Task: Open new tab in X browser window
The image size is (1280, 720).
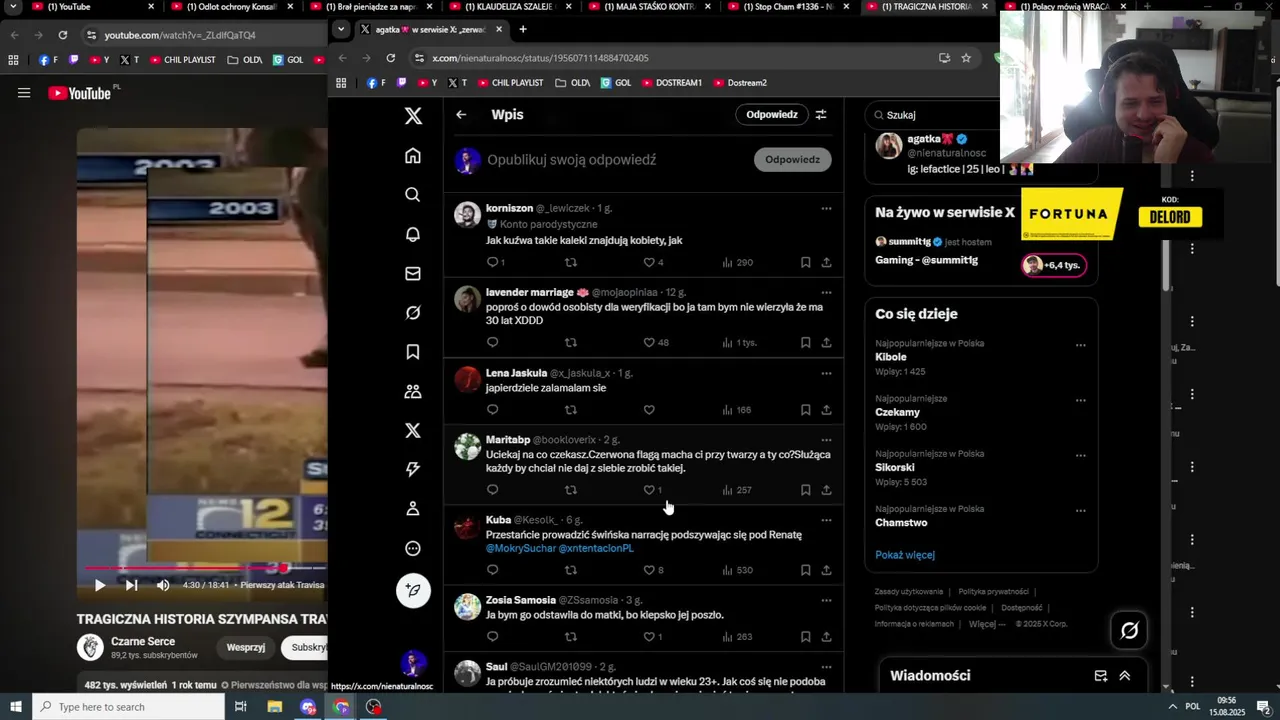Action: click(523, 29)
